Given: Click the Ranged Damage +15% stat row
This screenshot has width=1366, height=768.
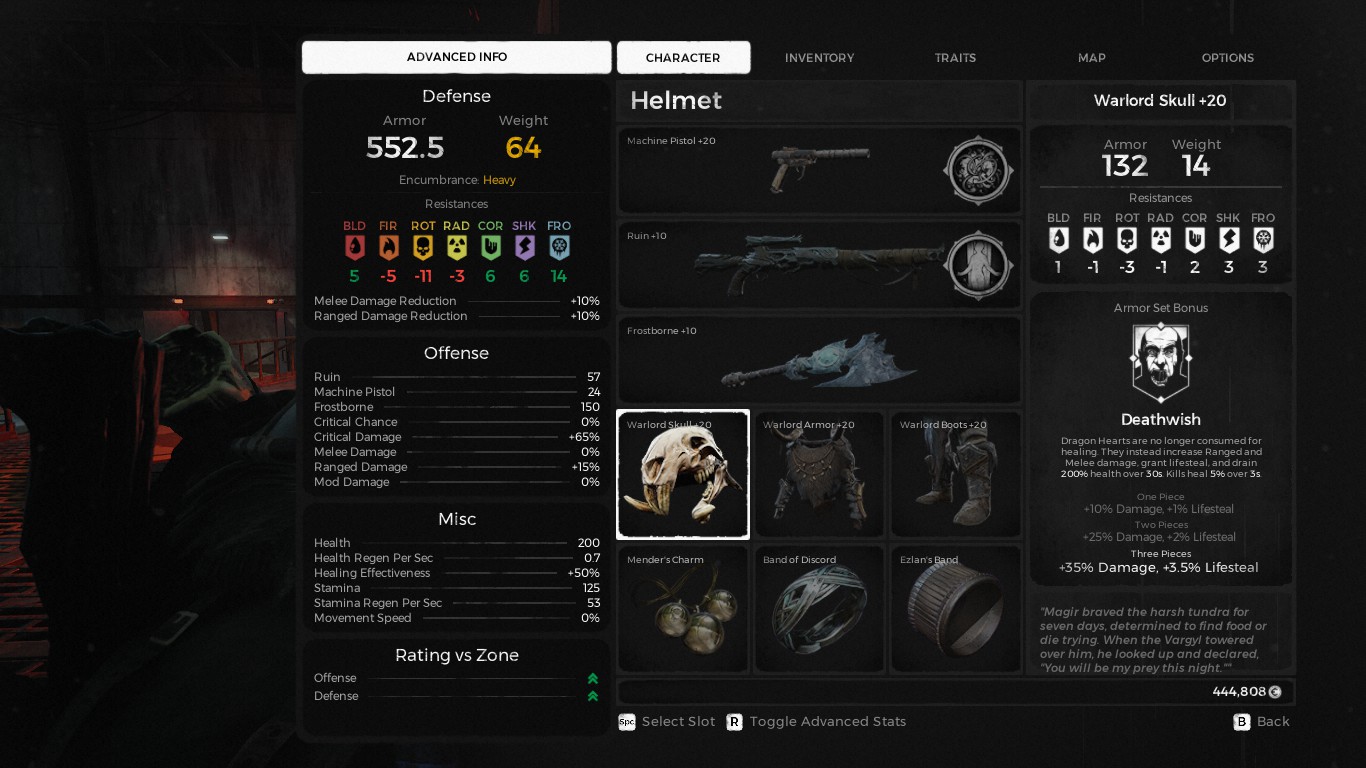Looking at the screenshot, I should [457, 467].
